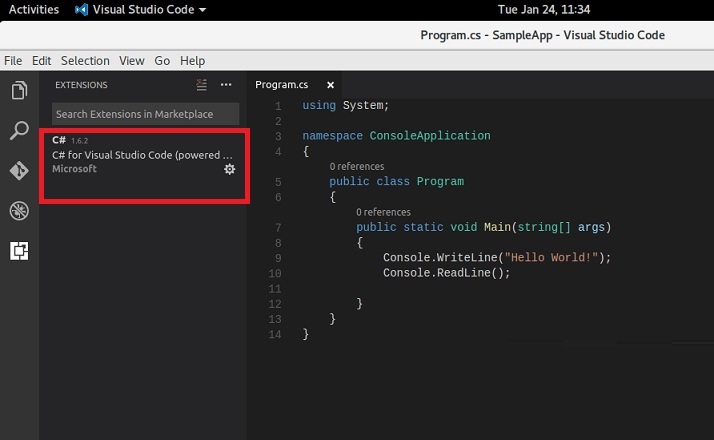714x440 pixels.
Task: Click the gear icon on C# extension
Action: tap(229, 170)
